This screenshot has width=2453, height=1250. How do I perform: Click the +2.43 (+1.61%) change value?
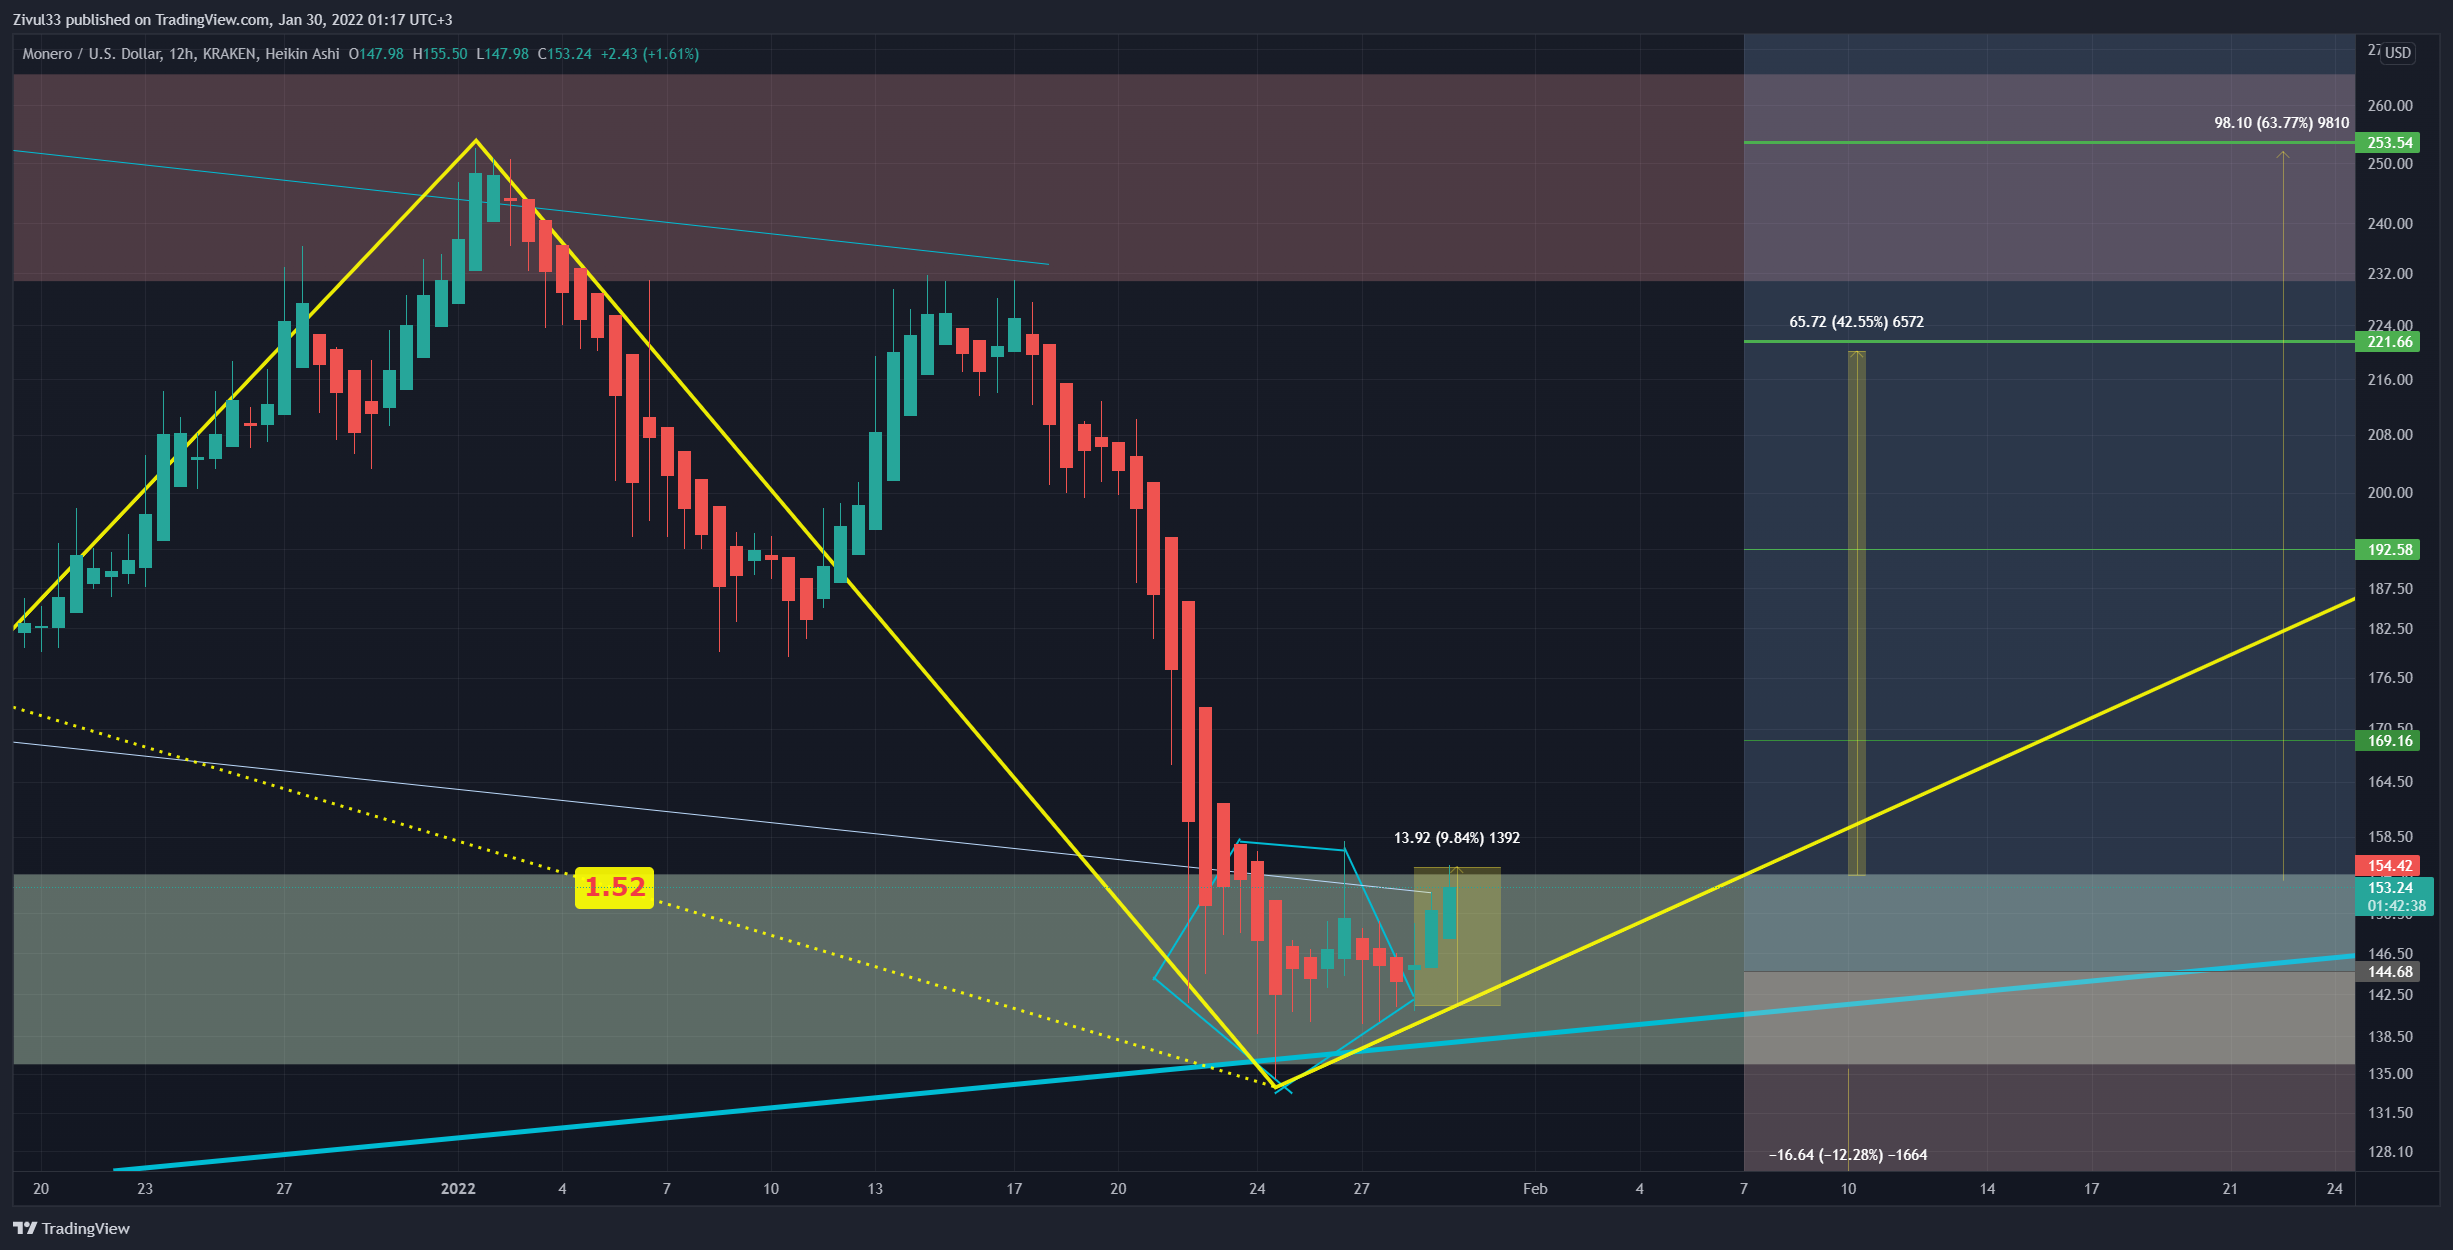click(x=650, y=54)
